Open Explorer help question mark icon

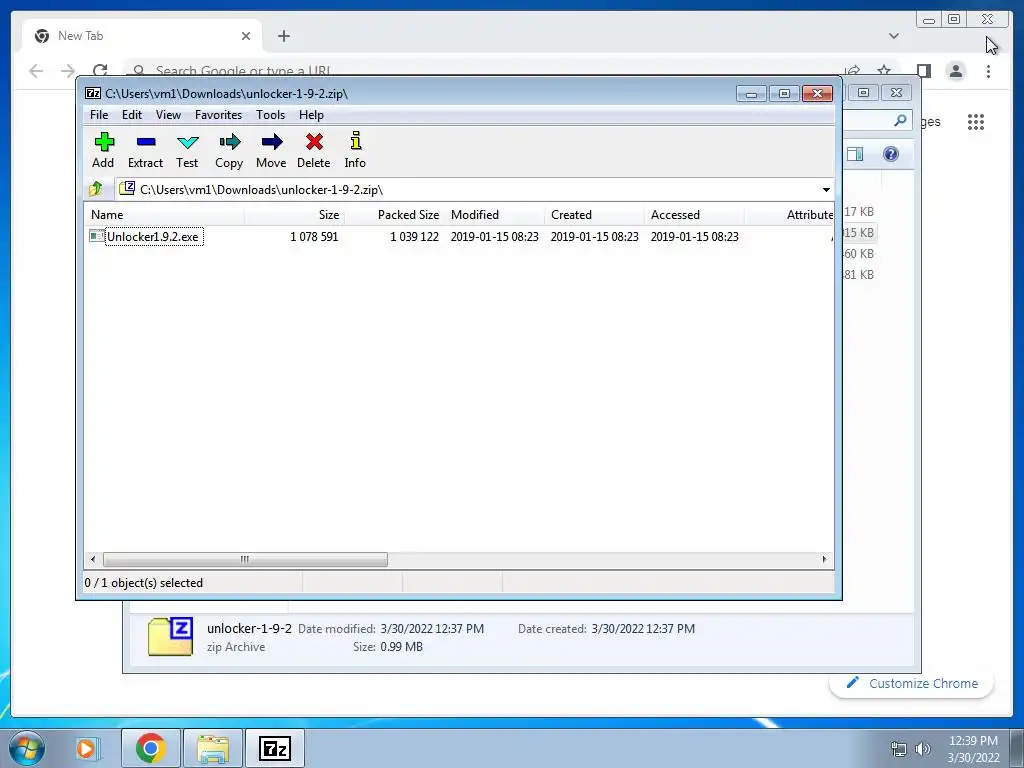[x=891, y=154]
